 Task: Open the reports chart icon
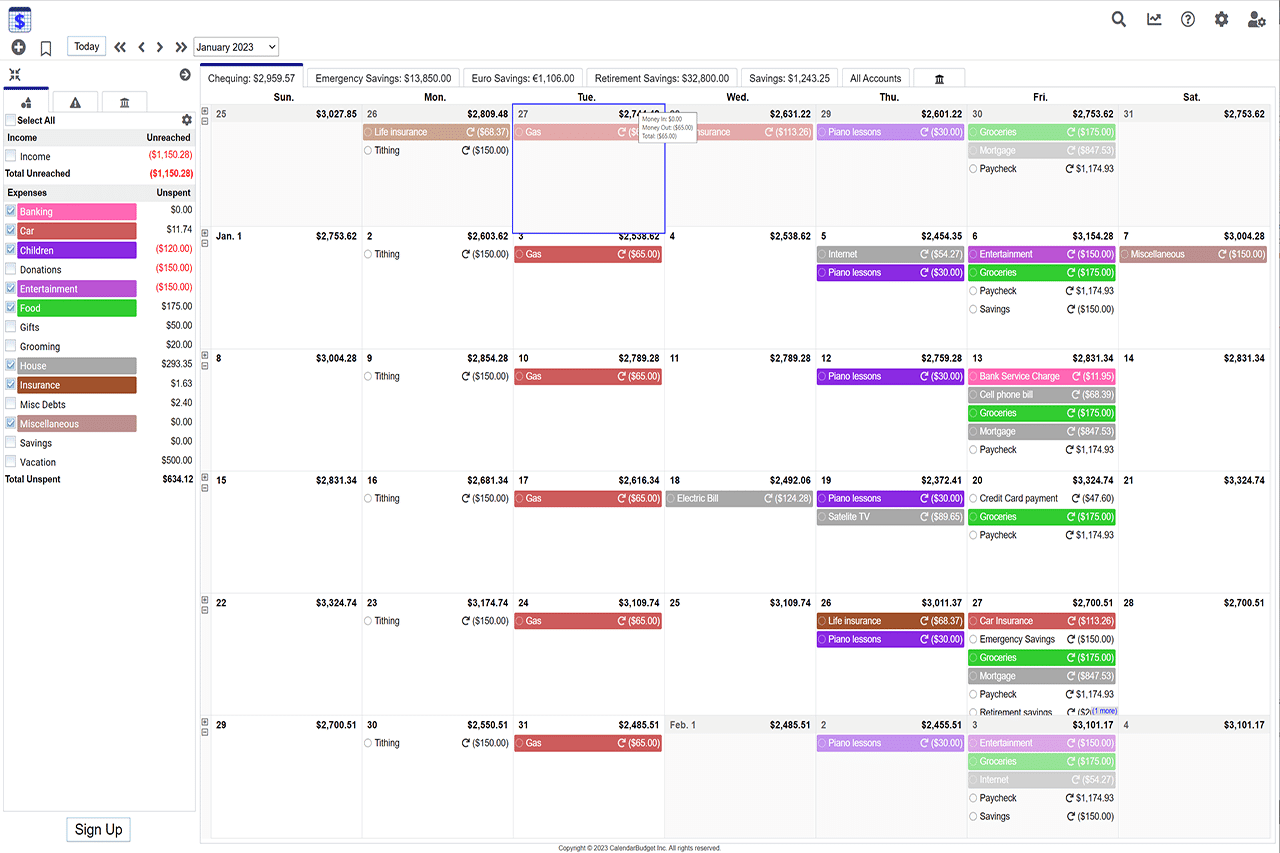(1154, 19)
